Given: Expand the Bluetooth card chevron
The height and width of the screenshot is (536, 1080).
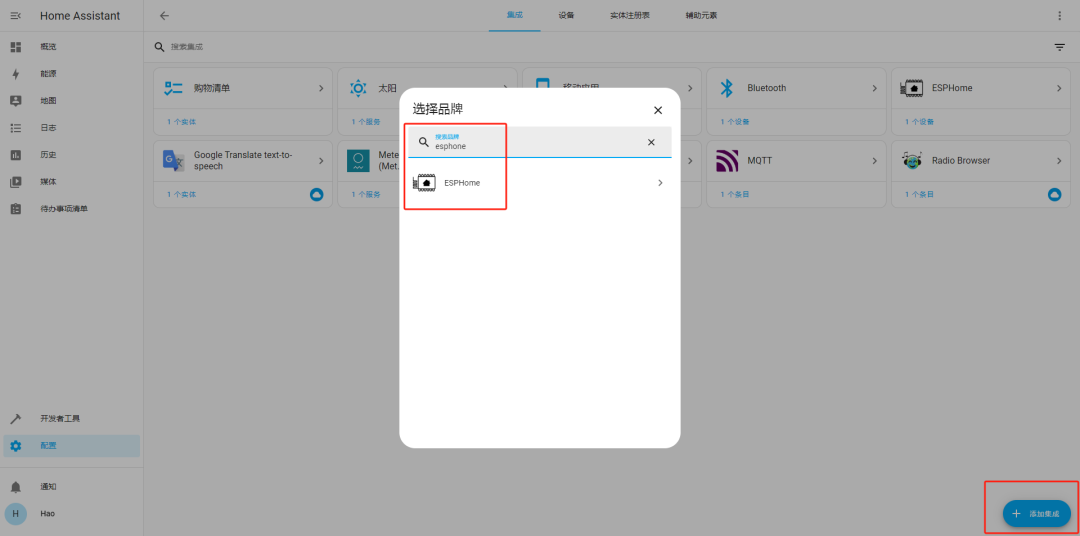Looking at the screenshot, I should tap(875, 88).
